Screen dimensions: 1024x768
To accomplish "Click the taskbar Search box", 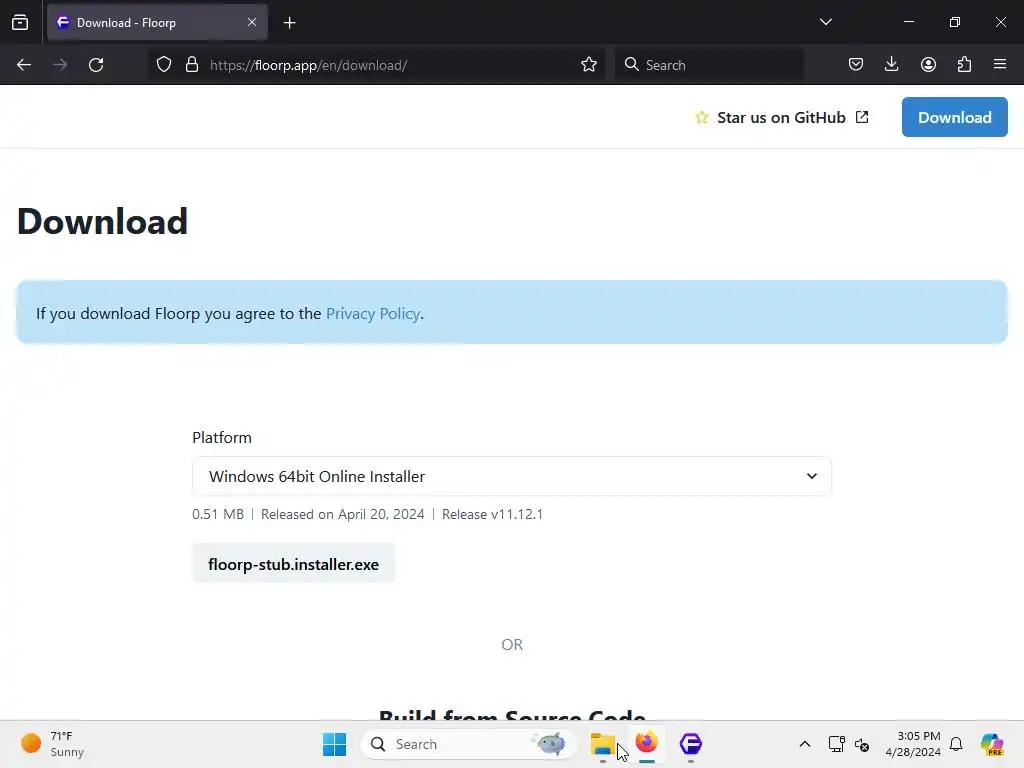I will [x=468, y=744].
